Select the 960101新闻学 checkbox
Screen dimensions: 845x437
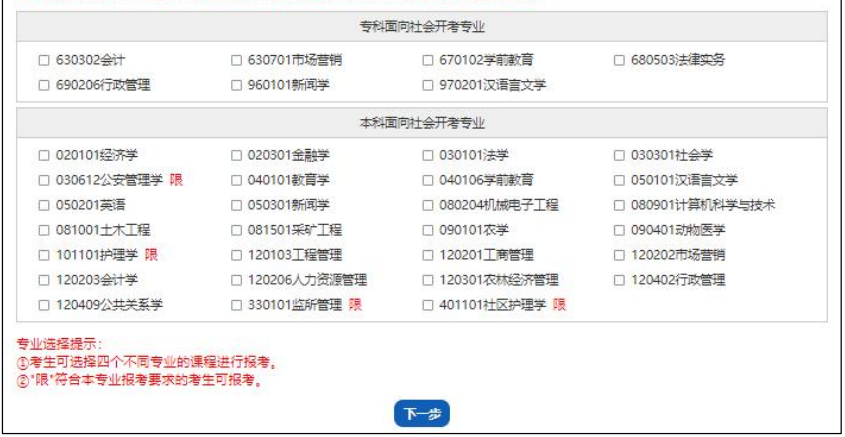coord(237,85)
